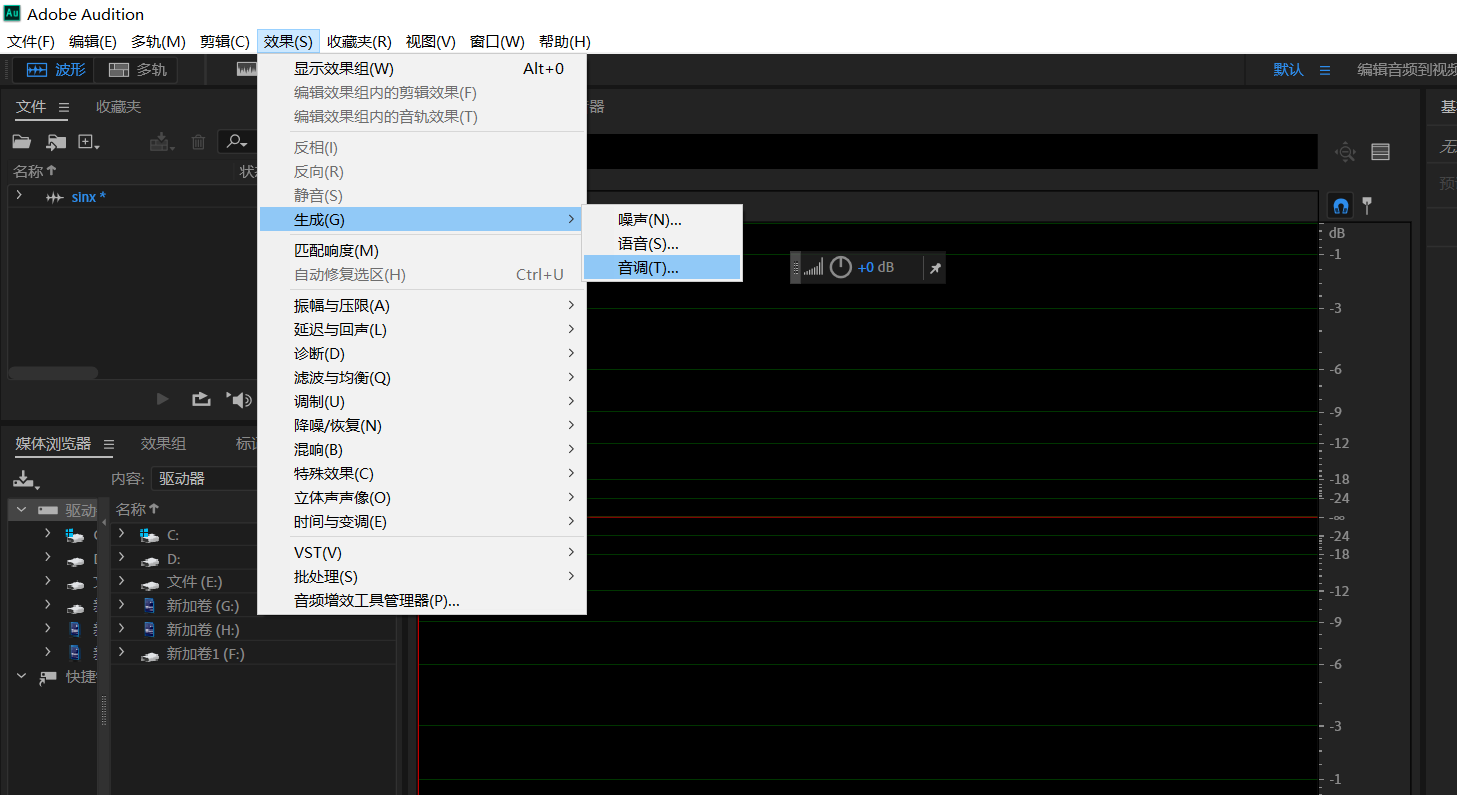Click the 新加卷 (G:) drive icon

[149, 605]
